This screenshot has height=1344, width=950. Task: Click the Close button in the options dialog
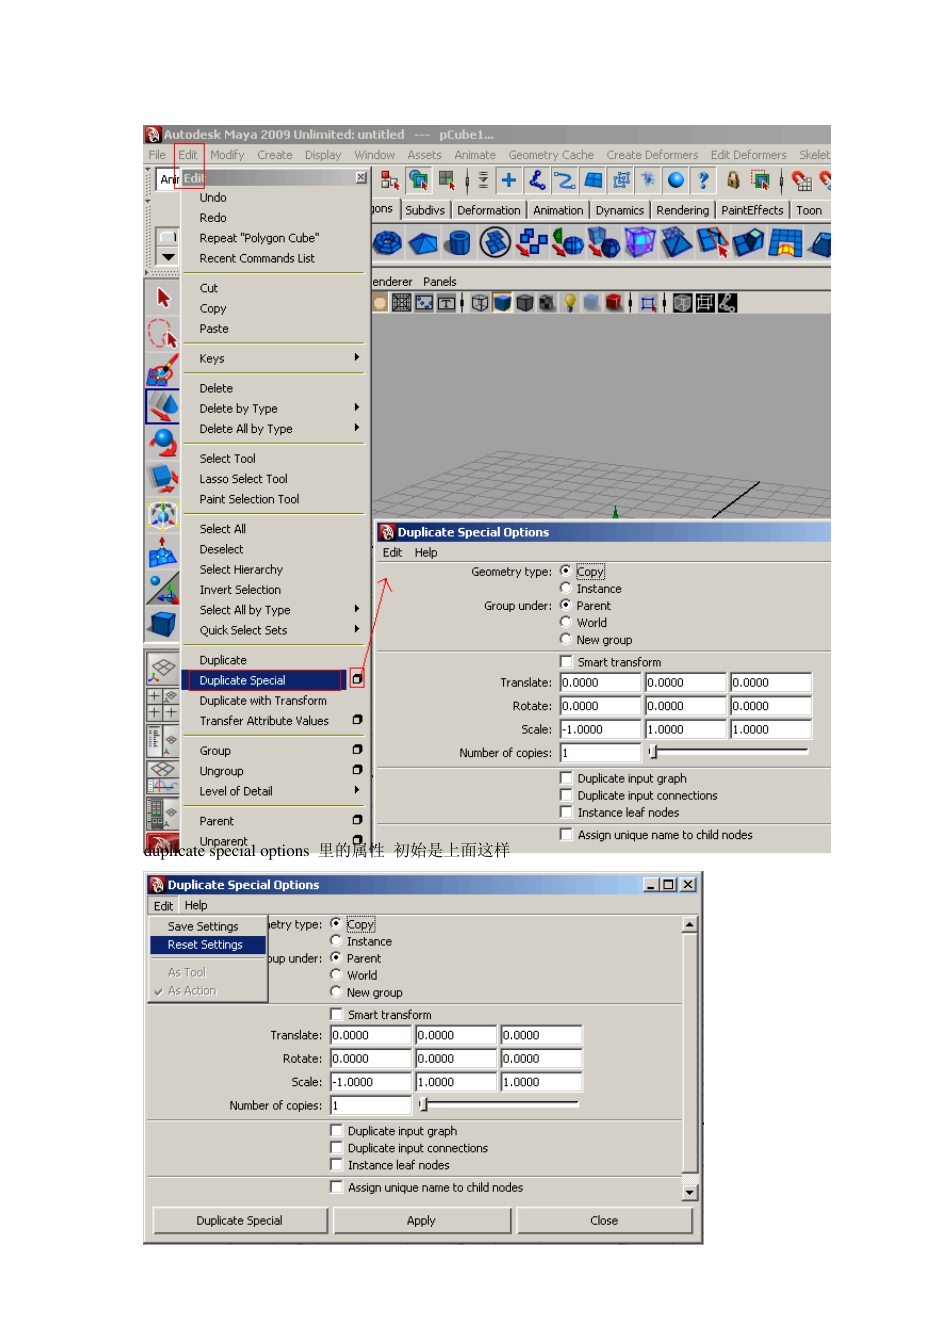604,1220
